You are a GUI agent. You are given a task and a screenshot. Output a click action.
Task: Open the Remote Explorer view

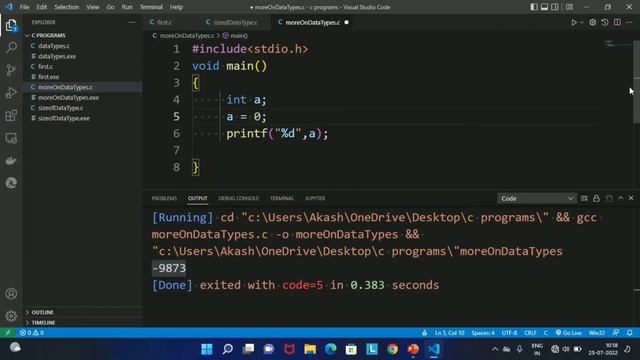point(11,138)
